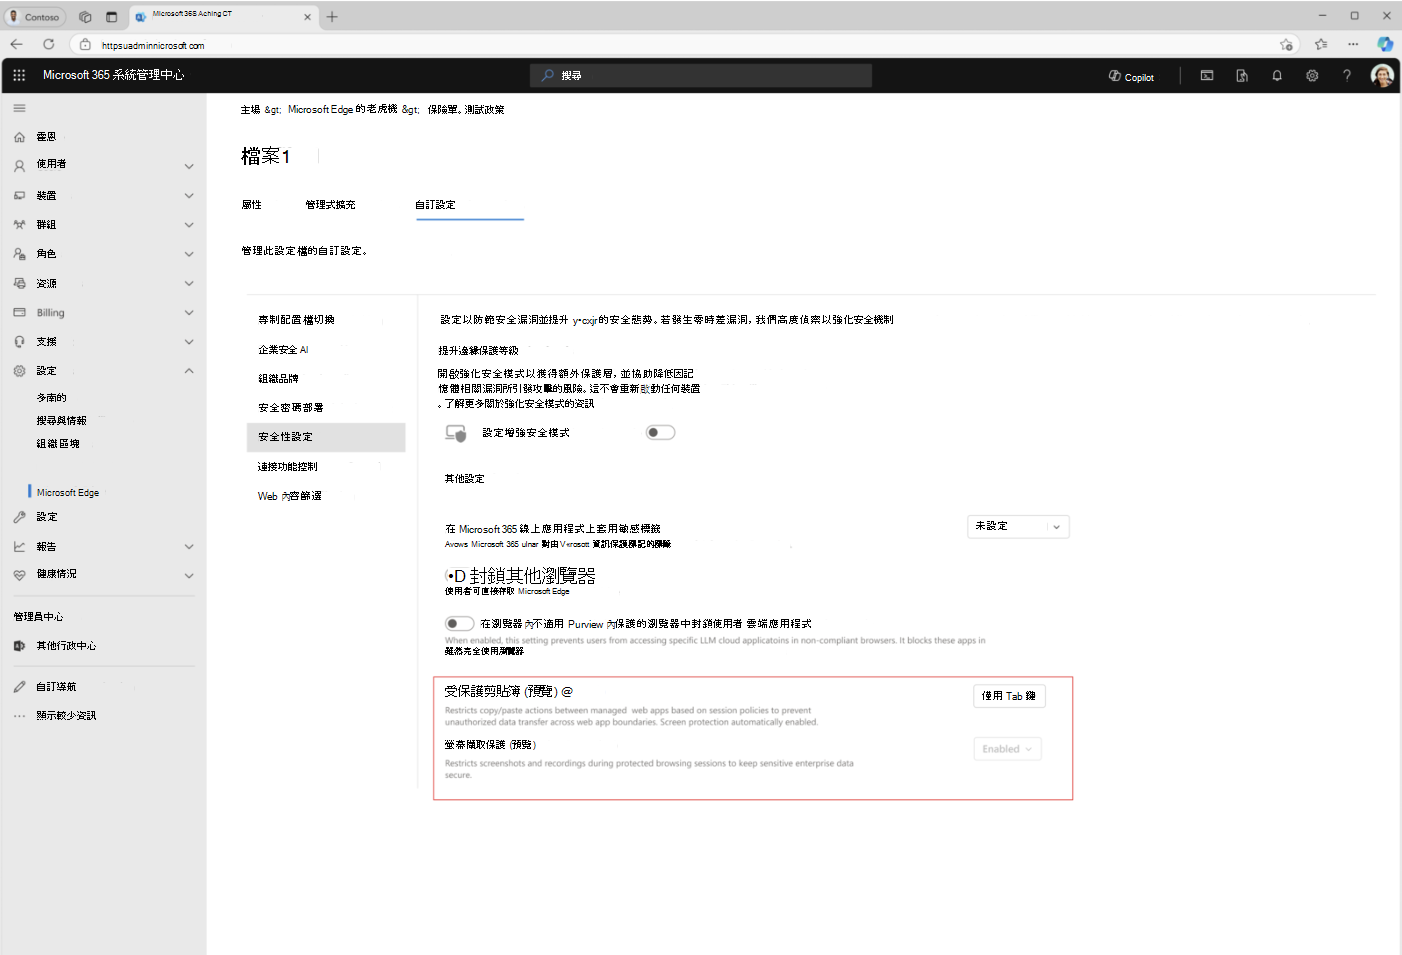
Task: Go back using the browser back arrow
Action: 16,44
